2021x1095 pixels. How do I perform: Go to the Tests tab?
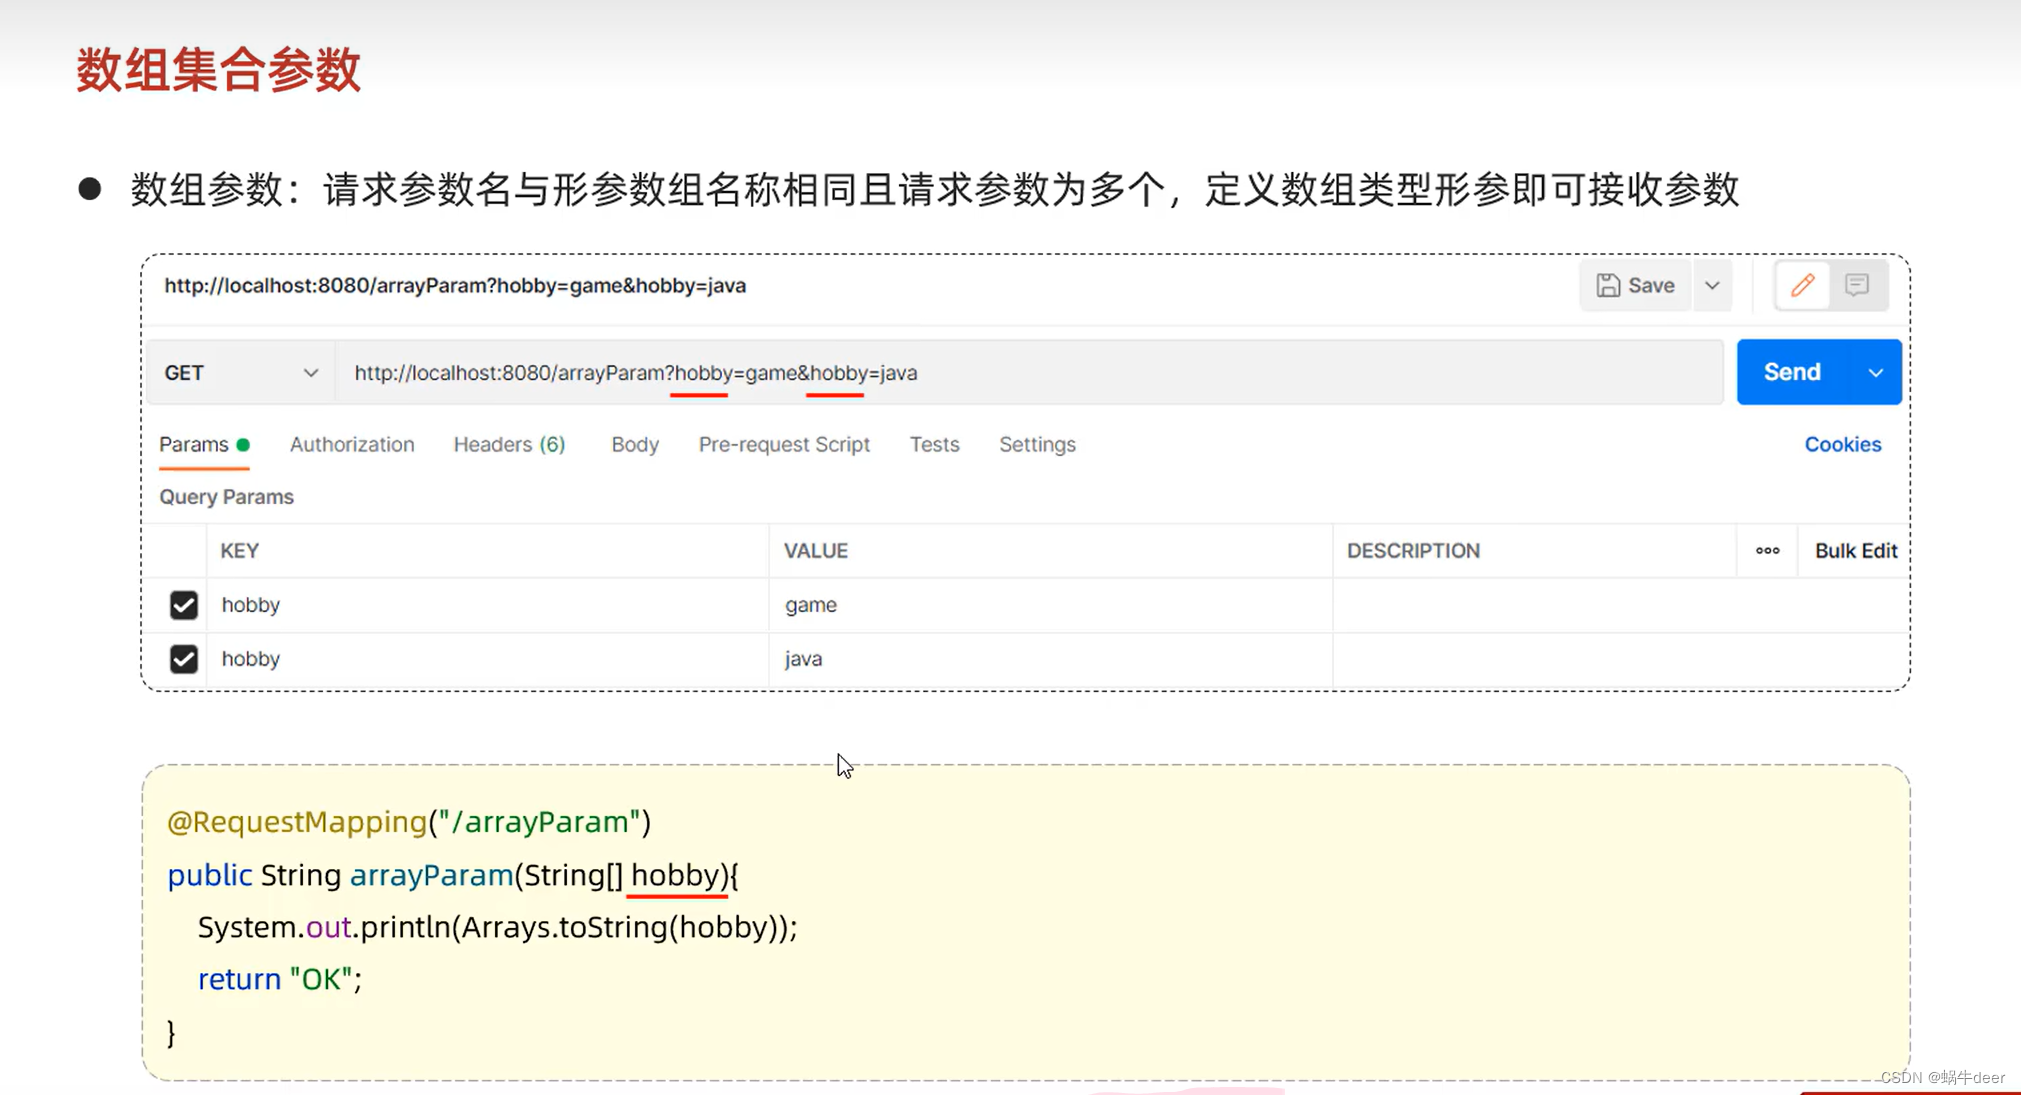(934, 445)
